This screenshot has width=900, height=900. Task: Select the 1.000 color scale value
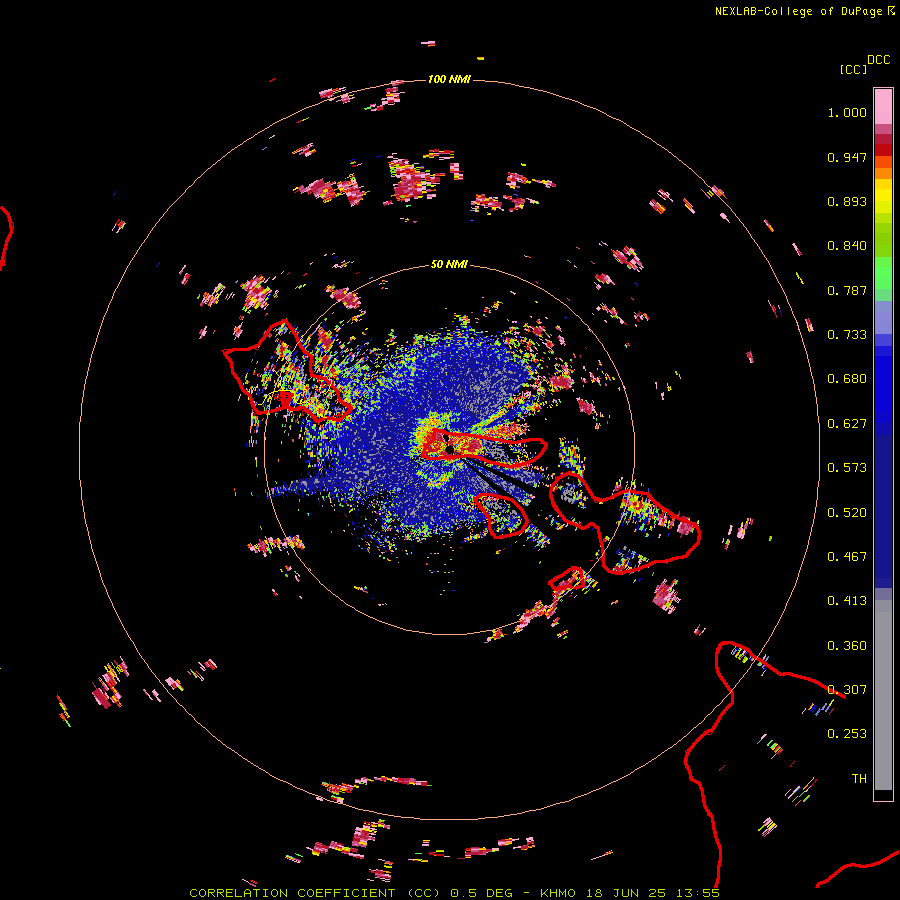coord(847,112)
